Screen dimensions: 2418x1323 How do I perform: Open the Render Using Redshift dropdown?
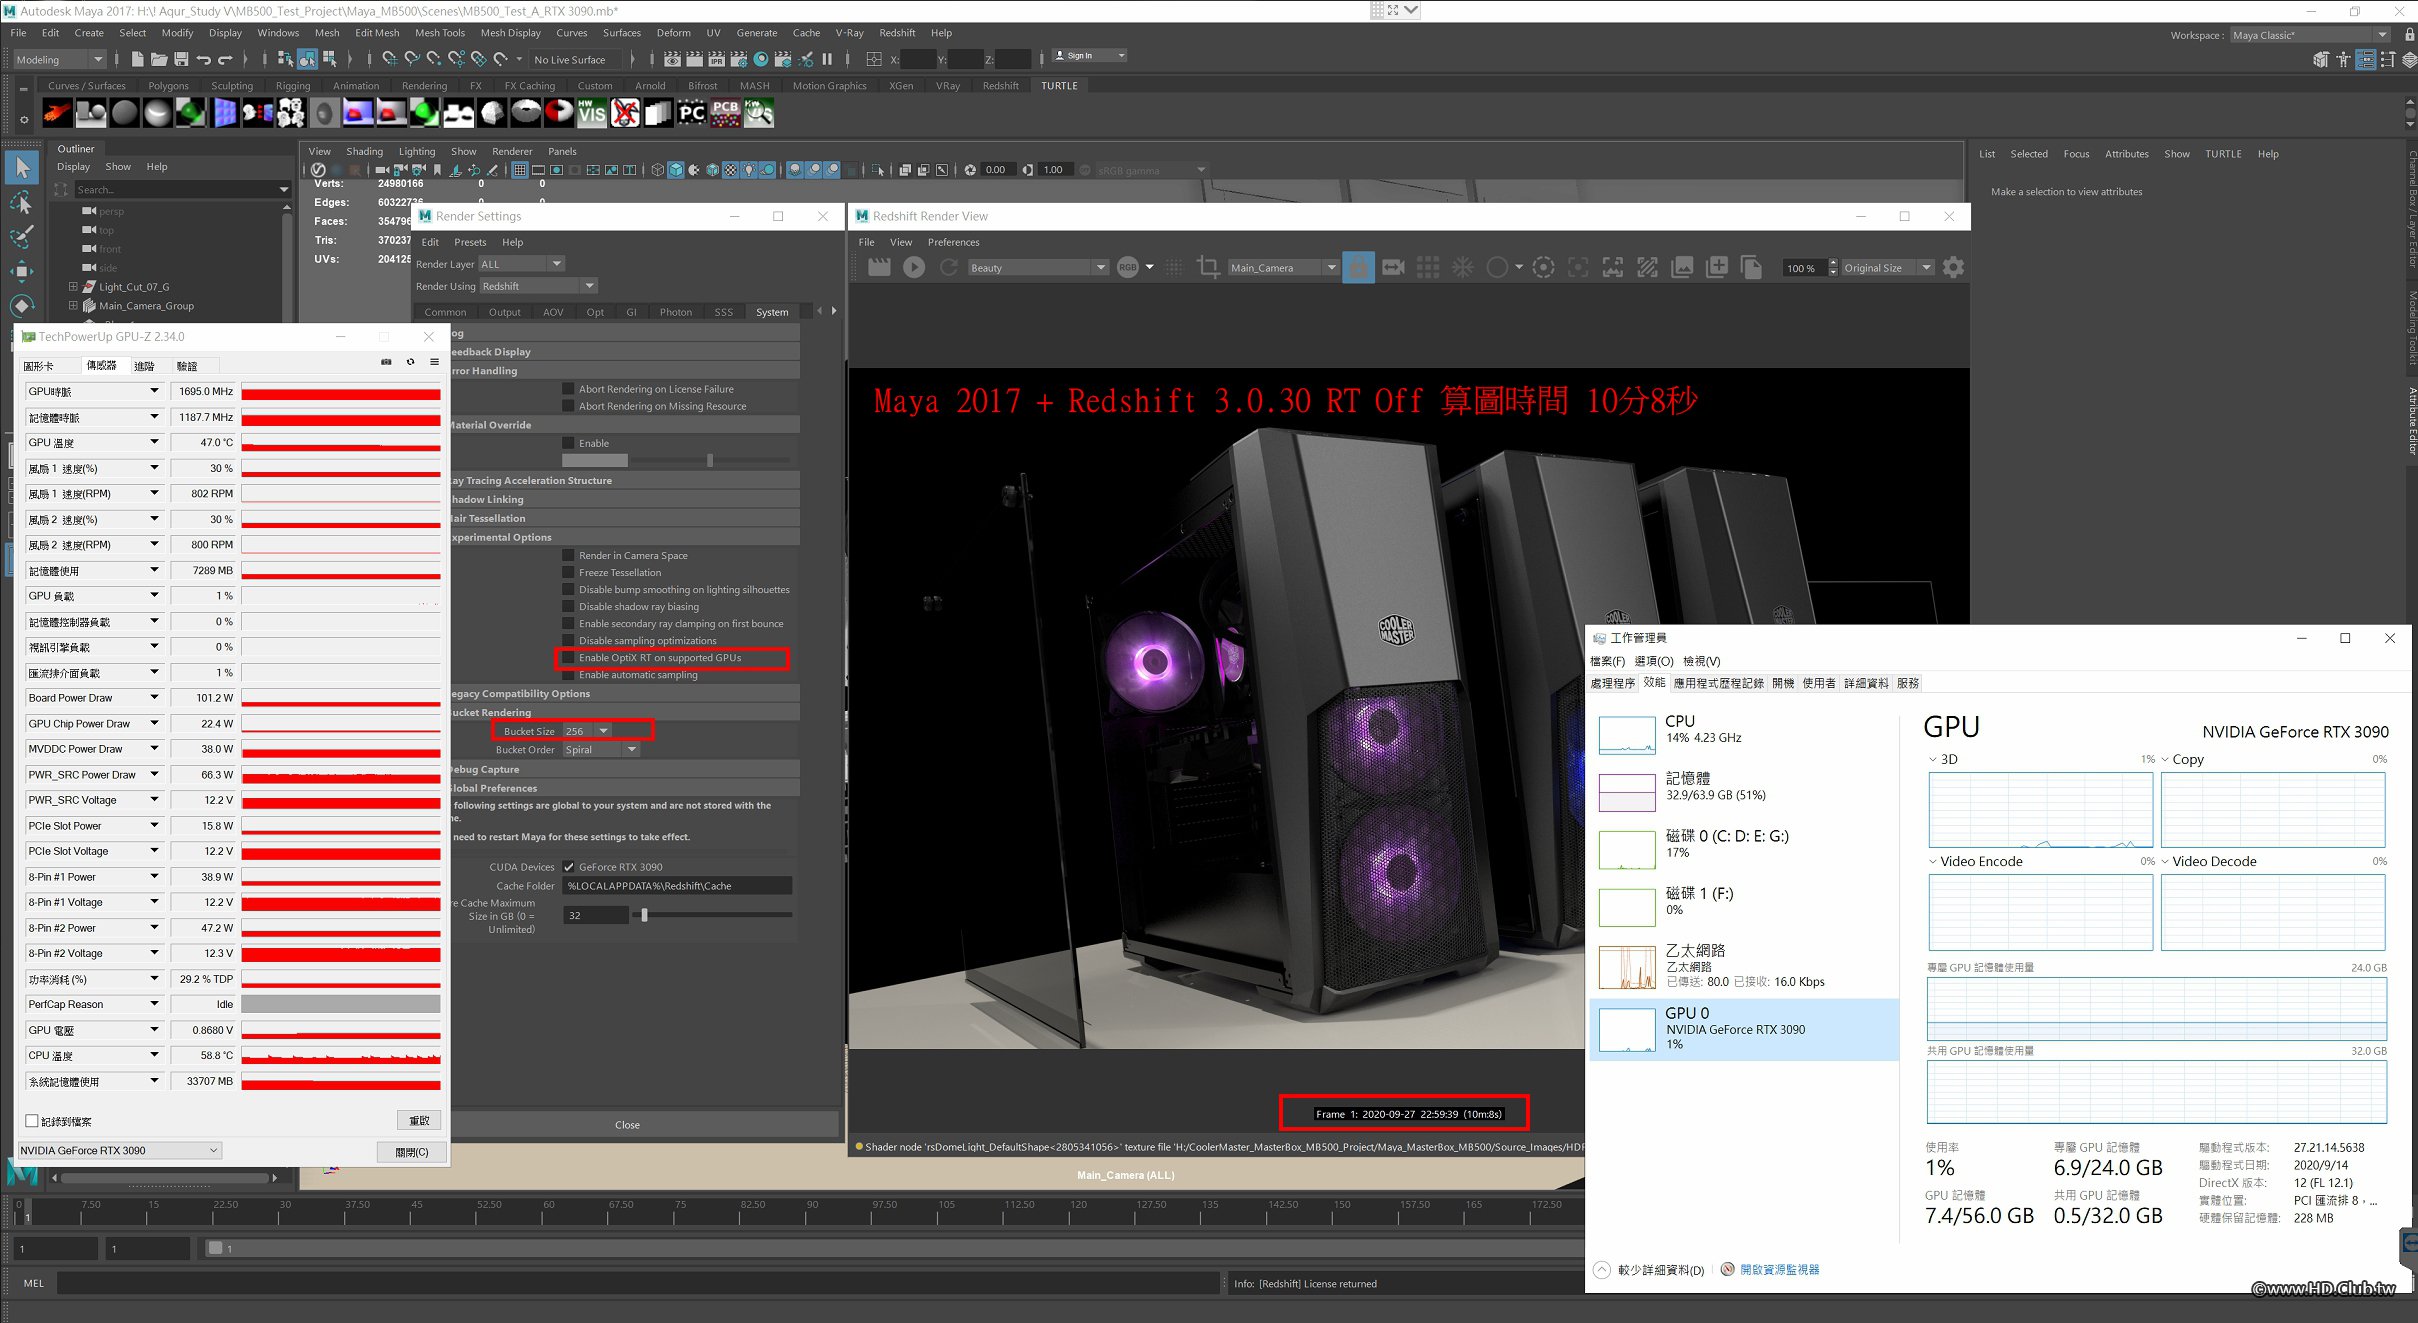coord(538,286)
